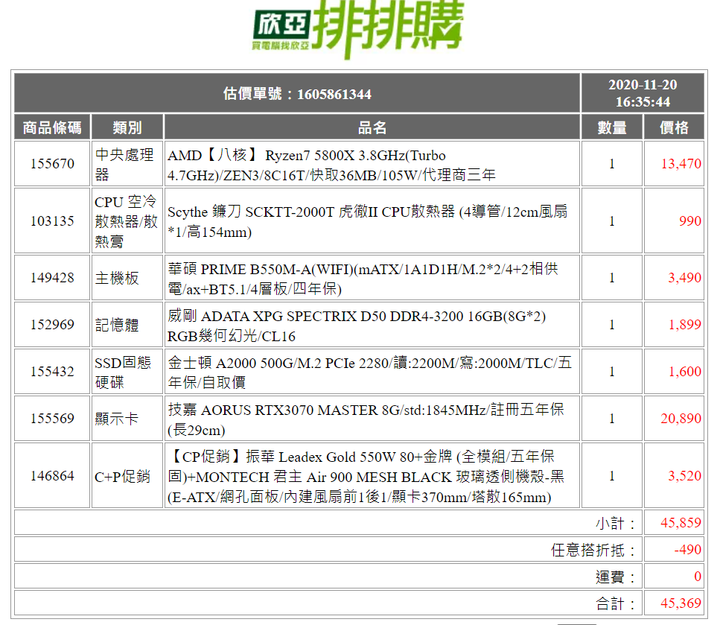Select the 金士頓 A2000 500G product name
The image size is (720, 625).
[x=370, y=372]
